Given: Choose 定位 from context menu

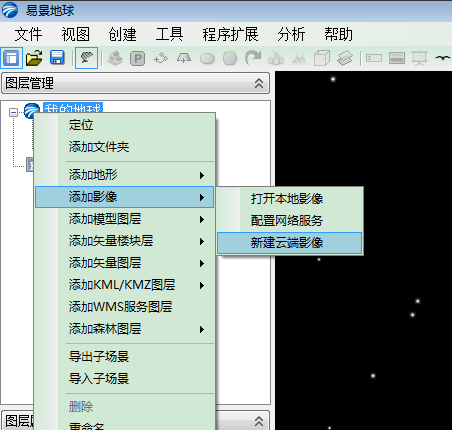Looking at the screenshot, I should point(124,125).
